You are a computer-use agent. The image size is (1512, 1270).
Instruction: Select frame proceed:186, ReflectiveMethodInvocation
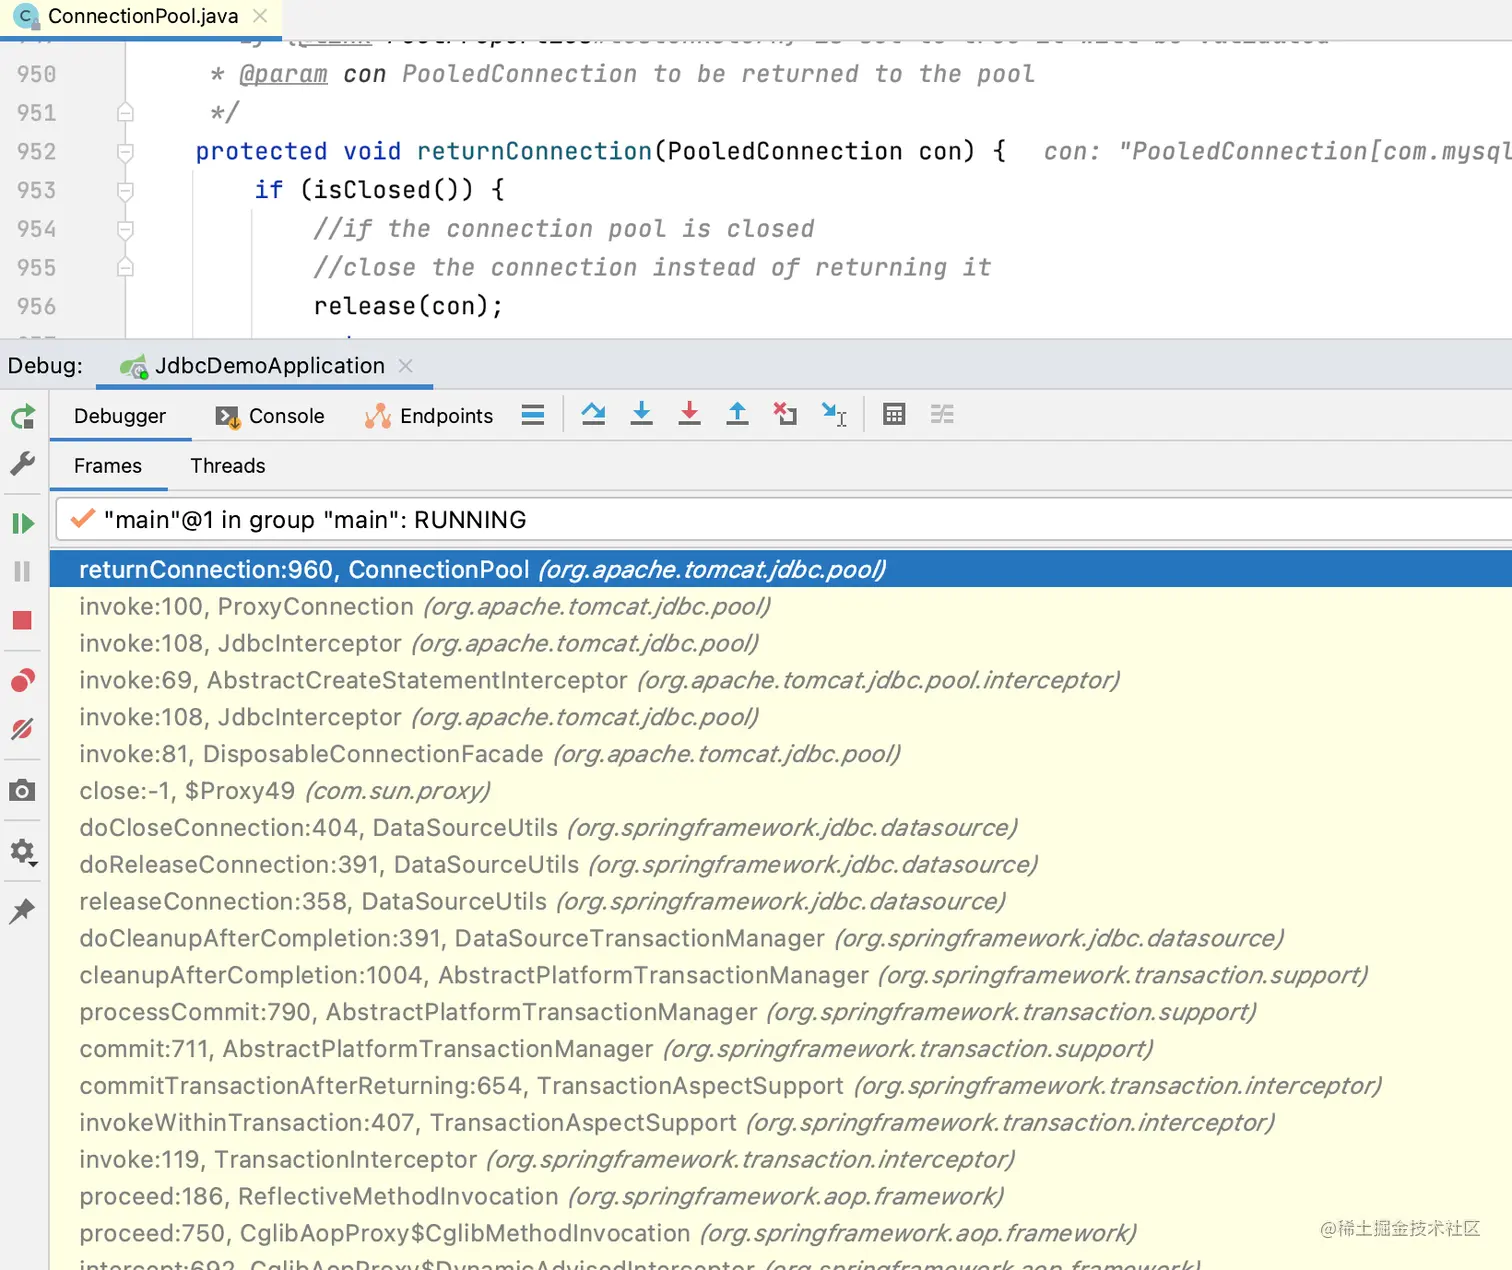point(780,1196)
